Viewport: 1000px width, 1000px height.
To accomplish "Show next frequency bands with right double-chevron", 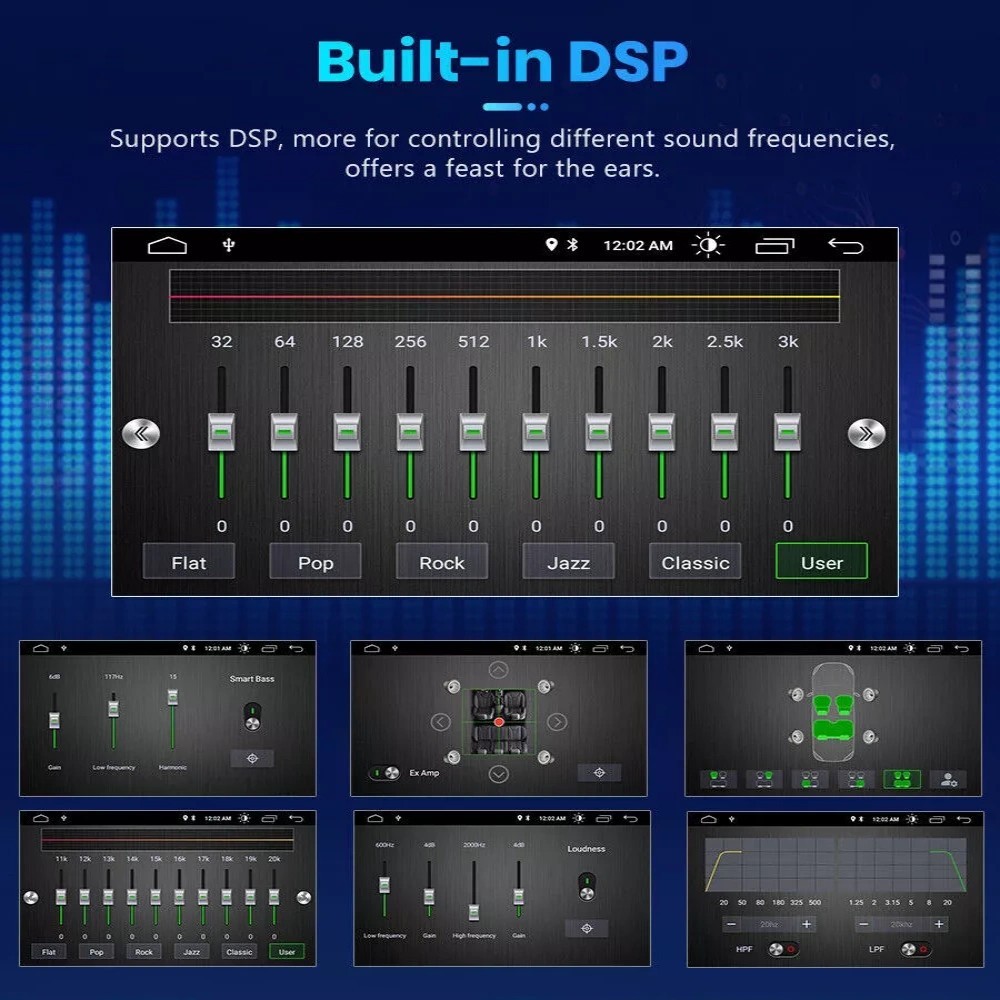I will click(866, 434).
